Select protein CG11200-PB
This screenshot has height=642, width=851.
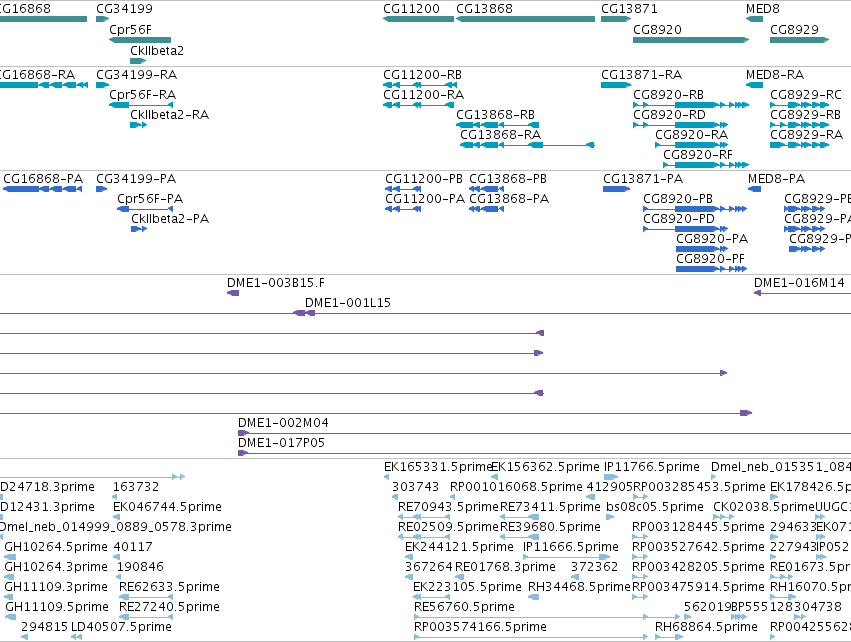[x=403, y=189]
